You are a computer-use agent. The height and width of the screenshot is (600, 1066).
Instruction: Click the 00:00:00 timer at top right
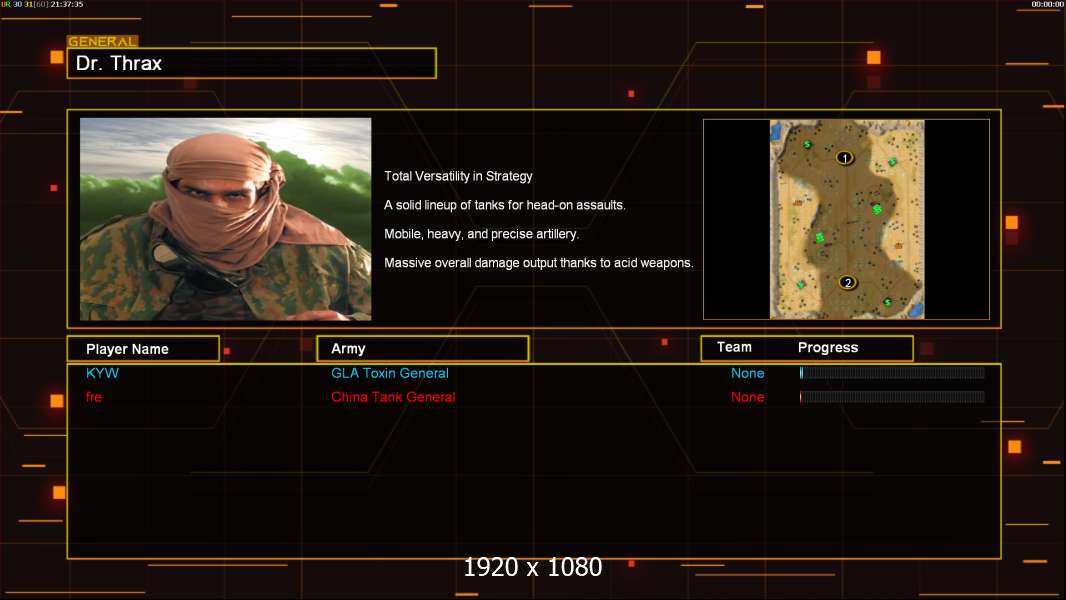(x=1047, y=4)
